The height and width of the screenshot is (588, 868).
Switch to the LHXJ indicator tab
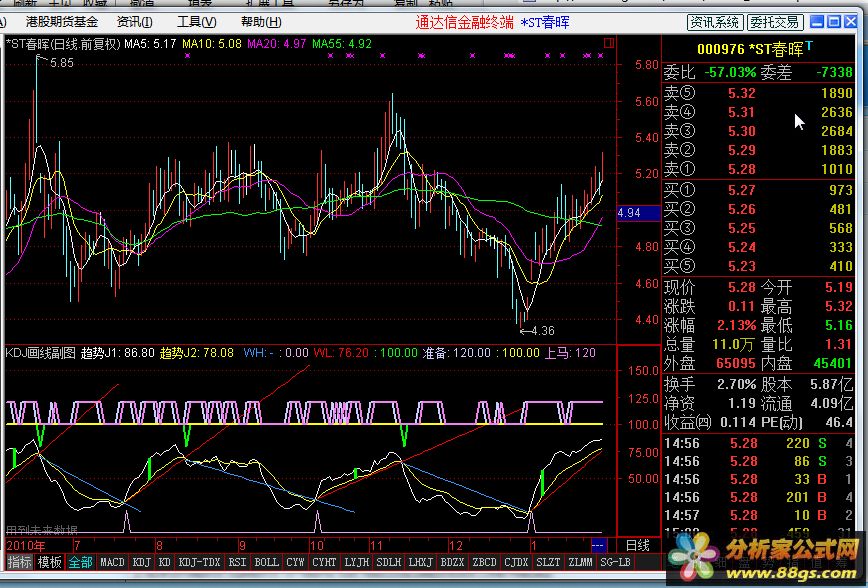click(421, 562)
